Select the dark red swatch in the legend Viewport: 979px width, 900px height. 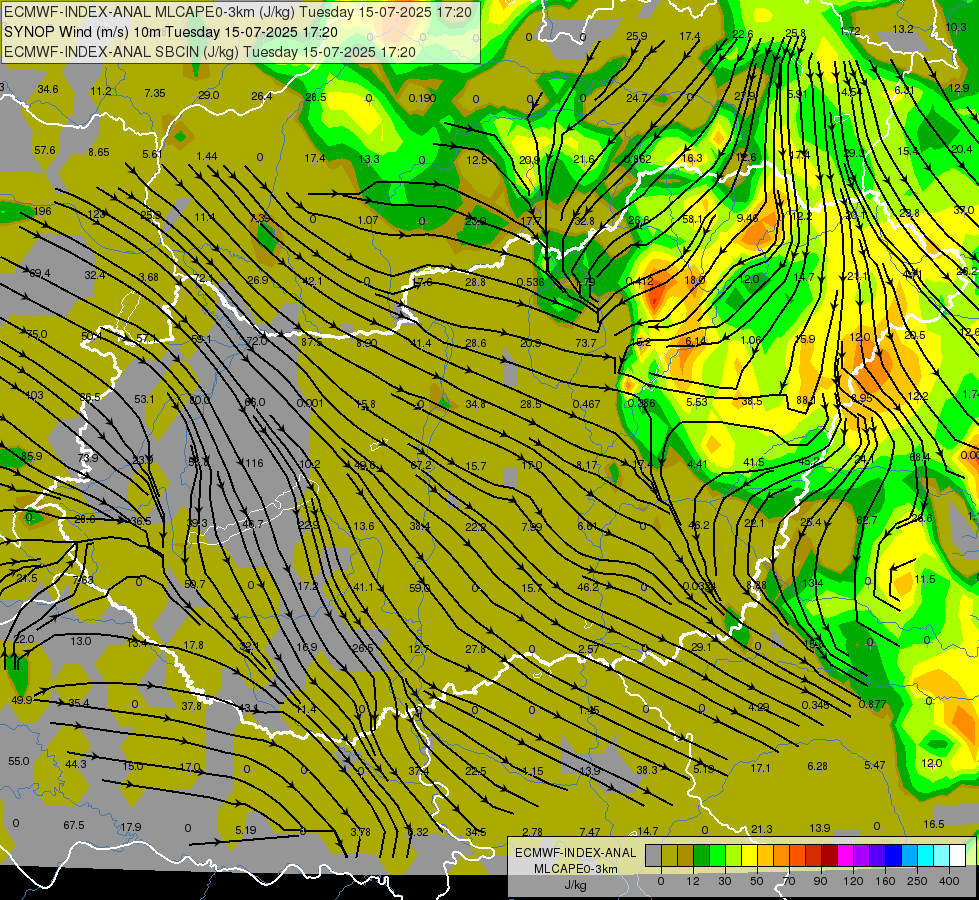coord(829,856)
